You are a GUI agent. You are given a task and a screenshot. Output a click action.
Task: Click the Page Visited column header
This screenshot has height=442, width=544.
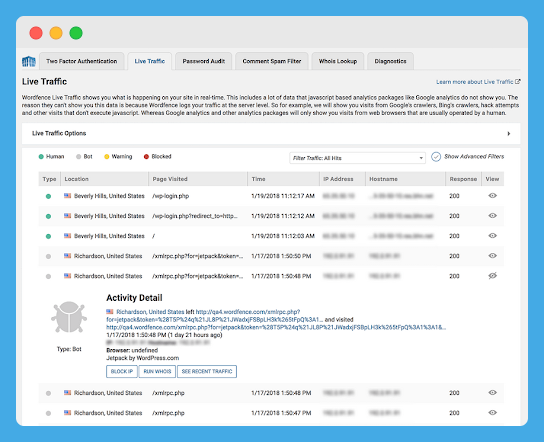coord(198,179)
